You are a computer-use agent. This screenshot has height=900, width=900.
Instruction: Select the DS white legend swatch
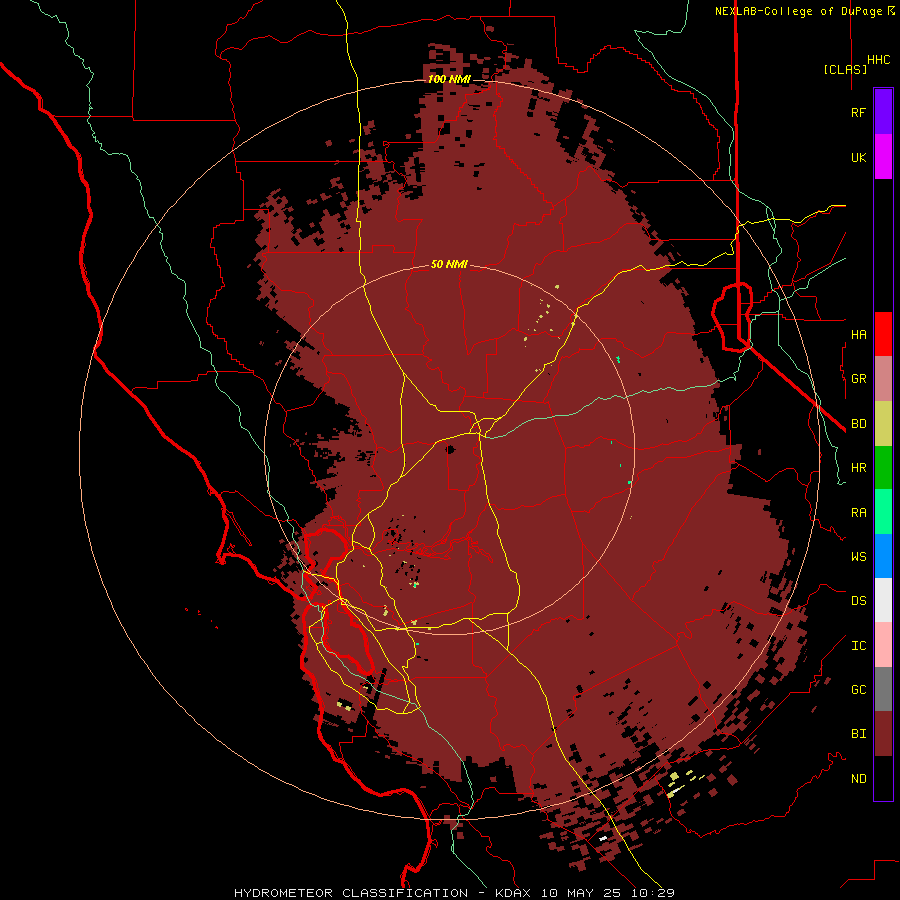(883, 600)
